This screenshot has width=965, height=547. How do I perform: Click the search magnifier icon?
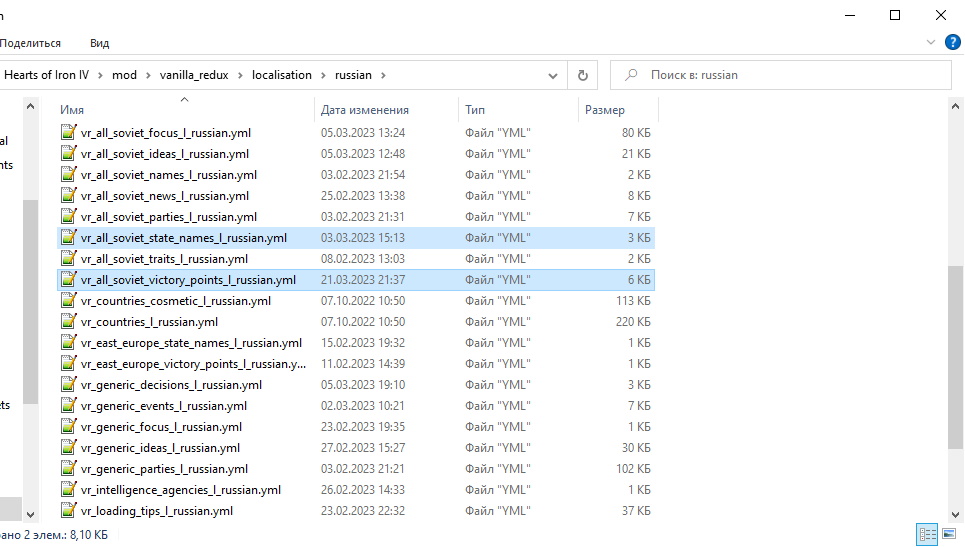(x=631, y=75)
